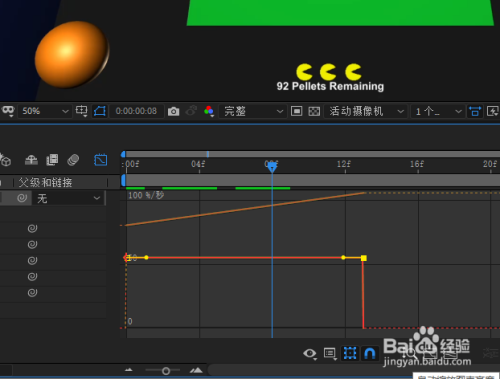Toggle the magnet snap icon

[x=370, y=353]
